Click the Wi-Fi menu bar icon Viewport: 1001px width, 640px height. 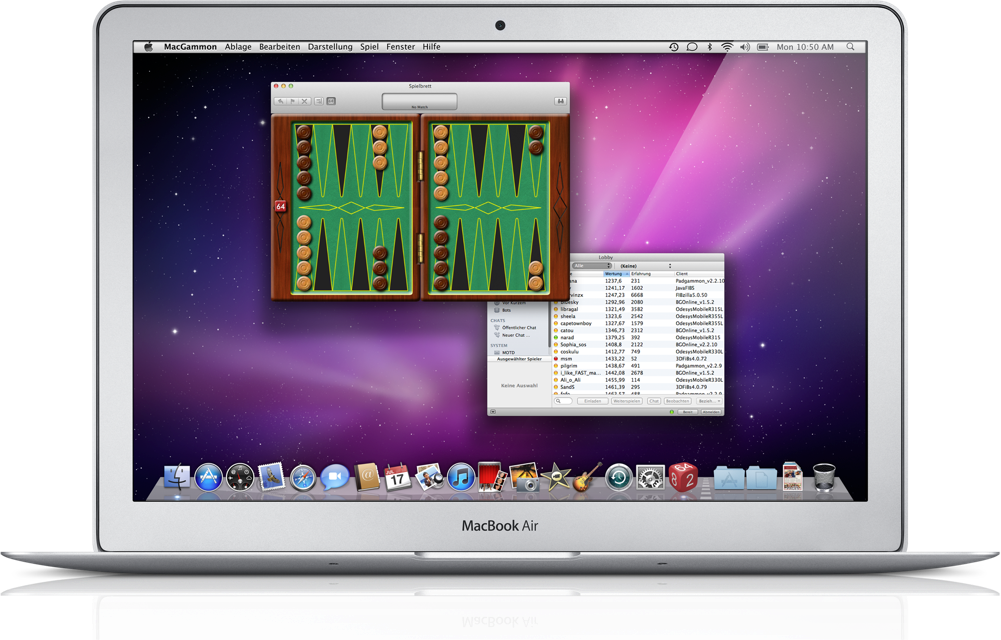[727, 47]
